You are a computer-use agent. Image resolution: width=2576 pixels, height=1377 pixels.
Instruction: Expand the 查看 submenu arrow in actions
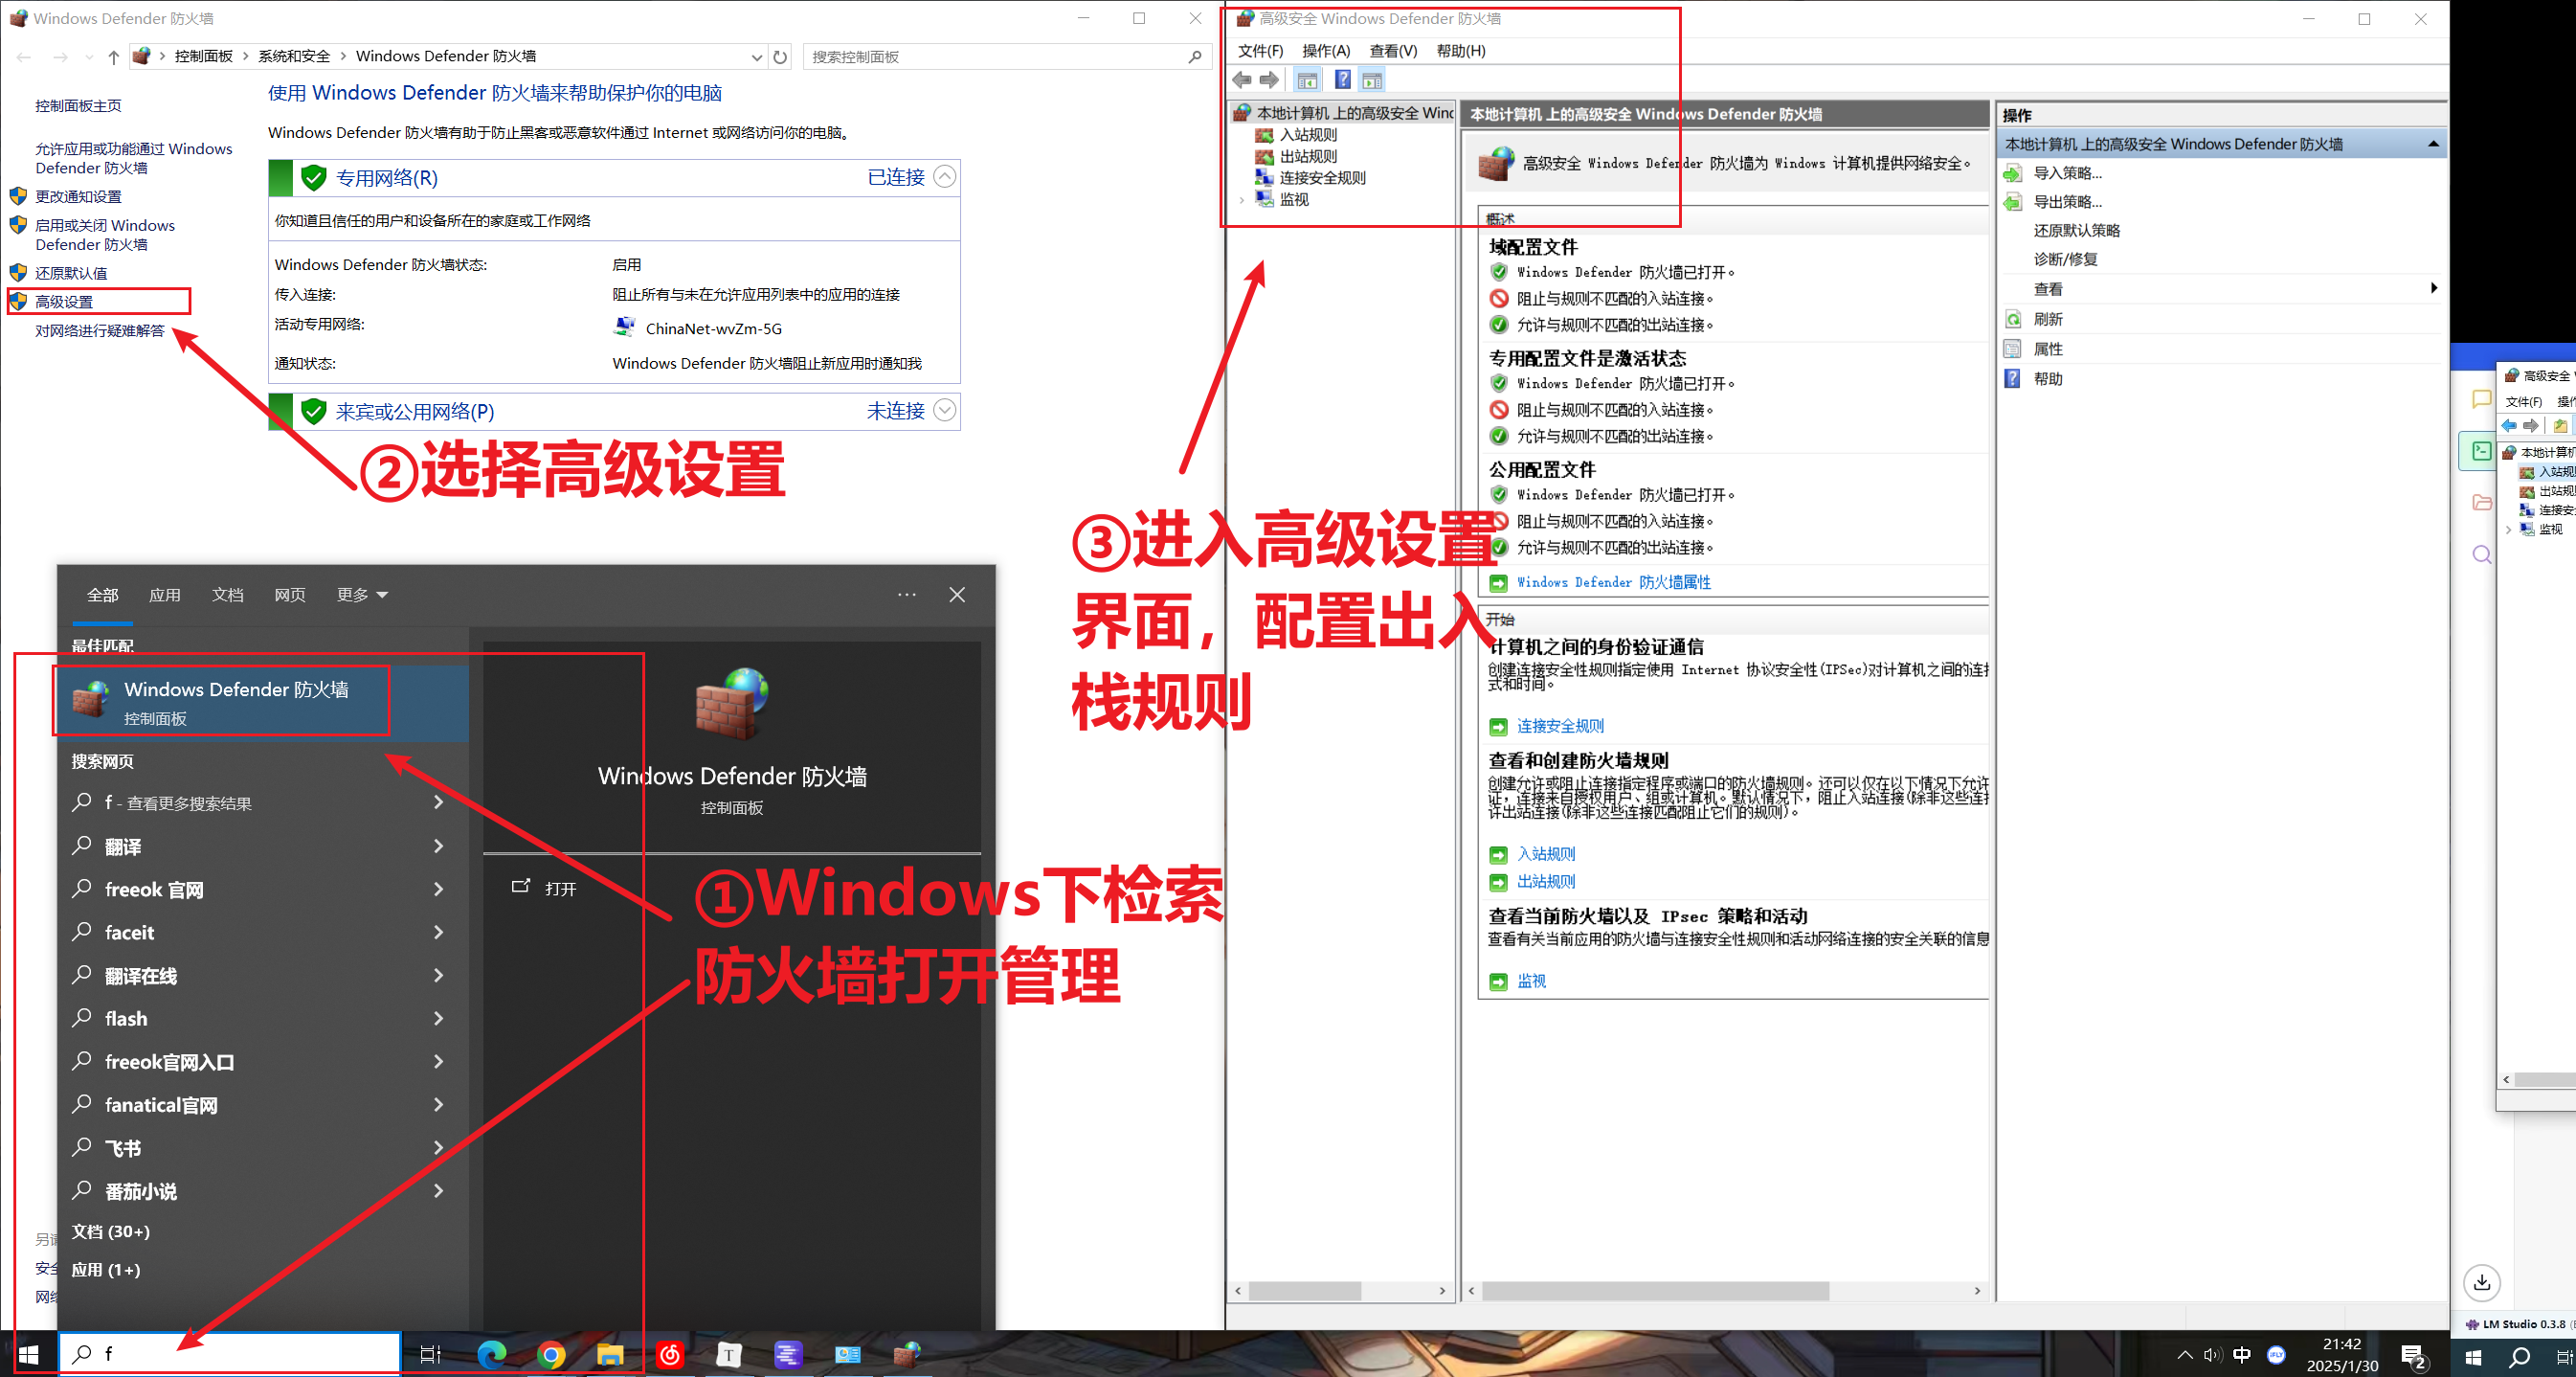pyautogui.click(x=2433, y=288)
